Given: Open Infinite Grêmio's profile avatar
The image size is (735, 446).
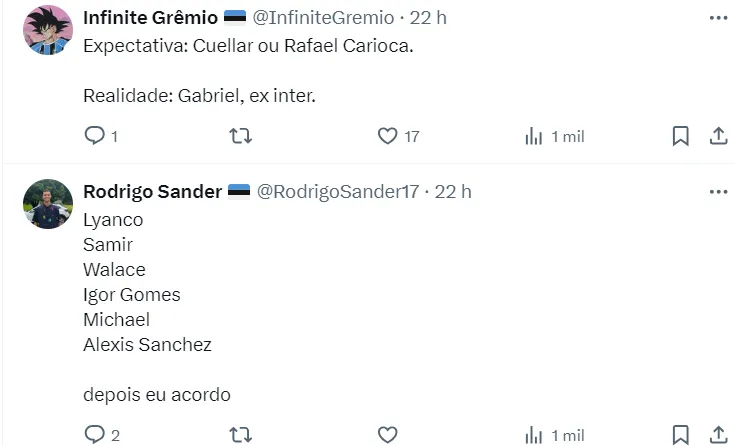Looking at the screenshot, I should 48,30.
